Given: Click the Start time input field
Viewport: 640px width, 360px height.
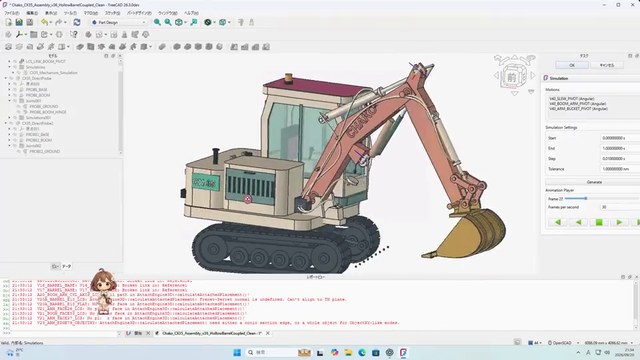Looking at the screenshot, I should (x=620, y=138).
